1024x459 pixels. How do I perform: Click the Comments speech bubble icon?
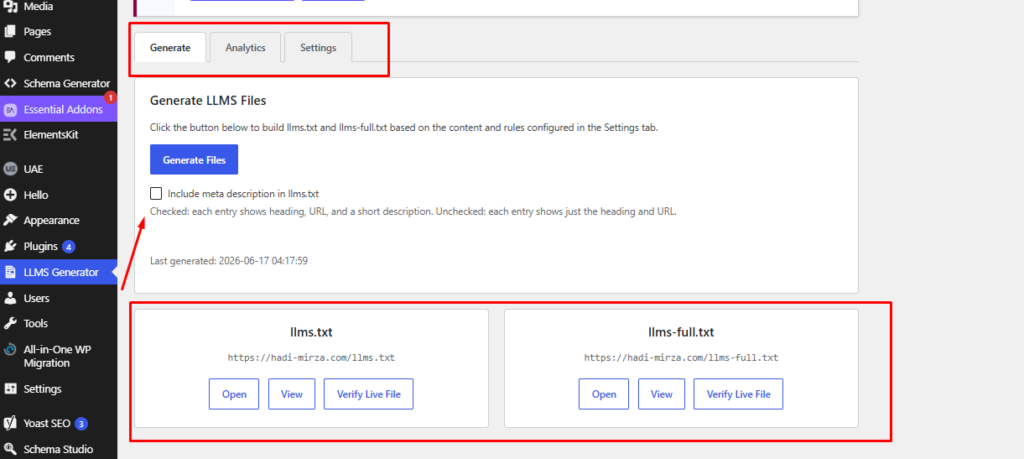10,57
